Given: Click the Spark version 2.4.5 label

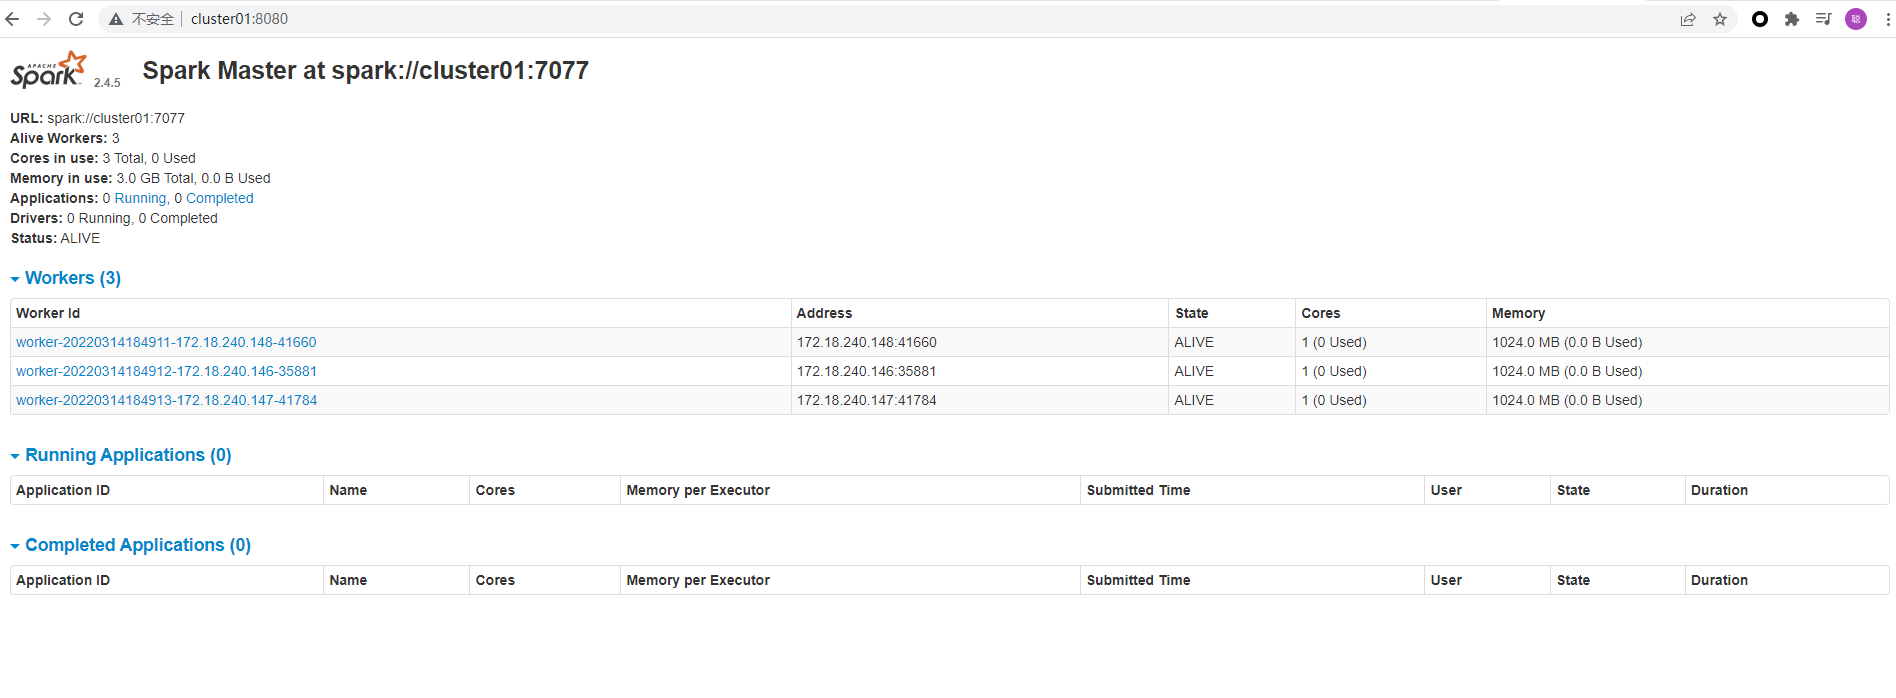Looking at the screenshot, I should pos(107,83).
